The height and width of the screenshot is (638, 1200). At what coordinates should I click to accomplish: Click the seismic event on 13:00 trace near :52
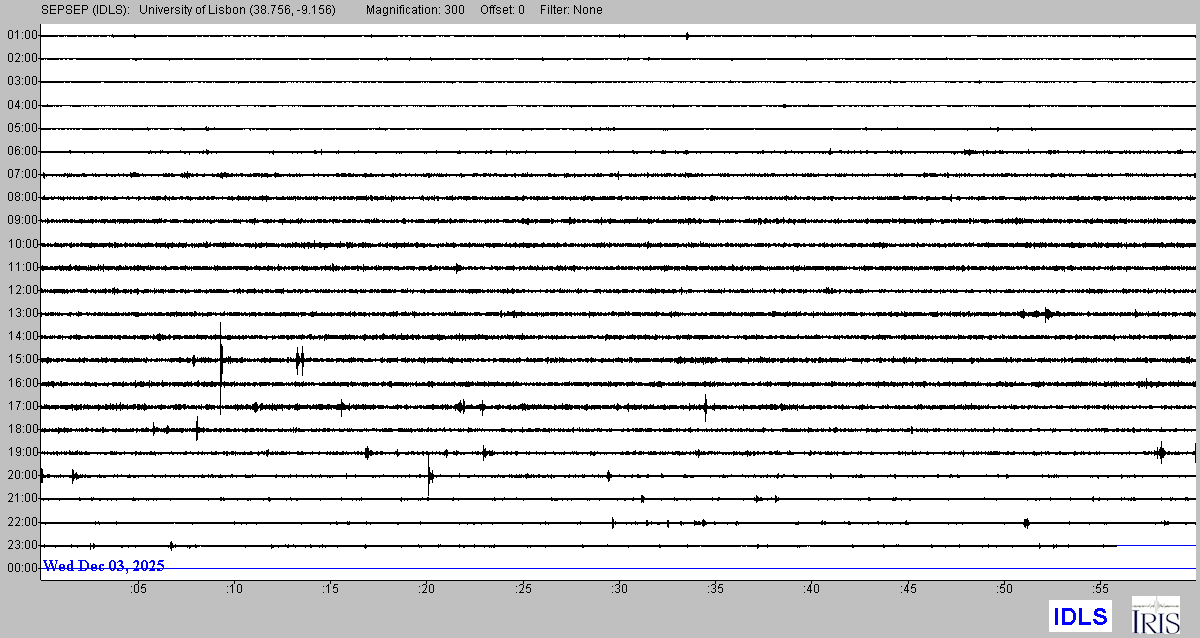click(1046, 314)
